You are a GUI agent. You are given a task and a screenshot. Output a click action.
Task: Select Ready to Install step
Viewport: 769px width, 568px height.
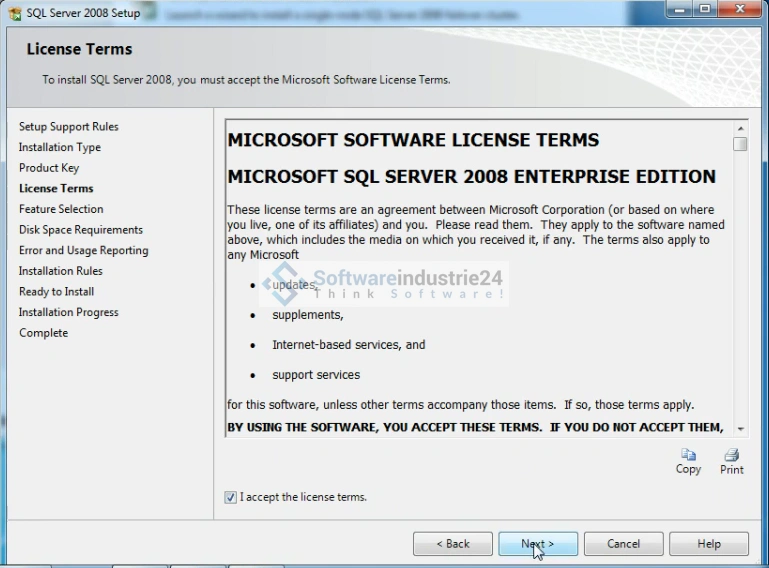coord(56,291)
